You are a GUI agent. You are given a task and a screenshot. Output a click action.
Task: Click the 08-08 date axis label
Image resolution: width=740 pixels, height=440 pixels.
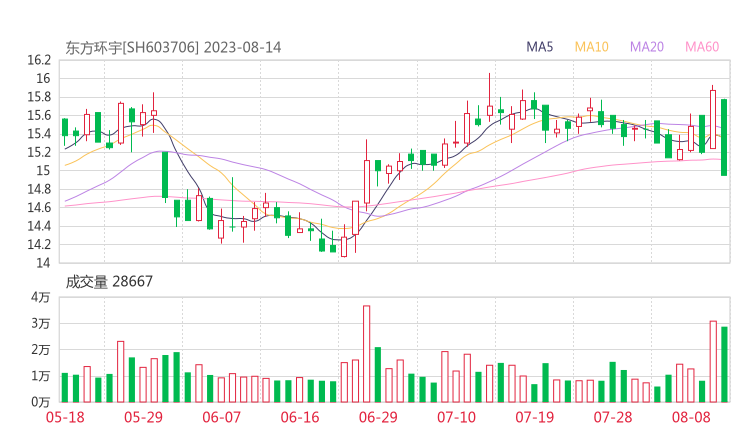[691, 417]
